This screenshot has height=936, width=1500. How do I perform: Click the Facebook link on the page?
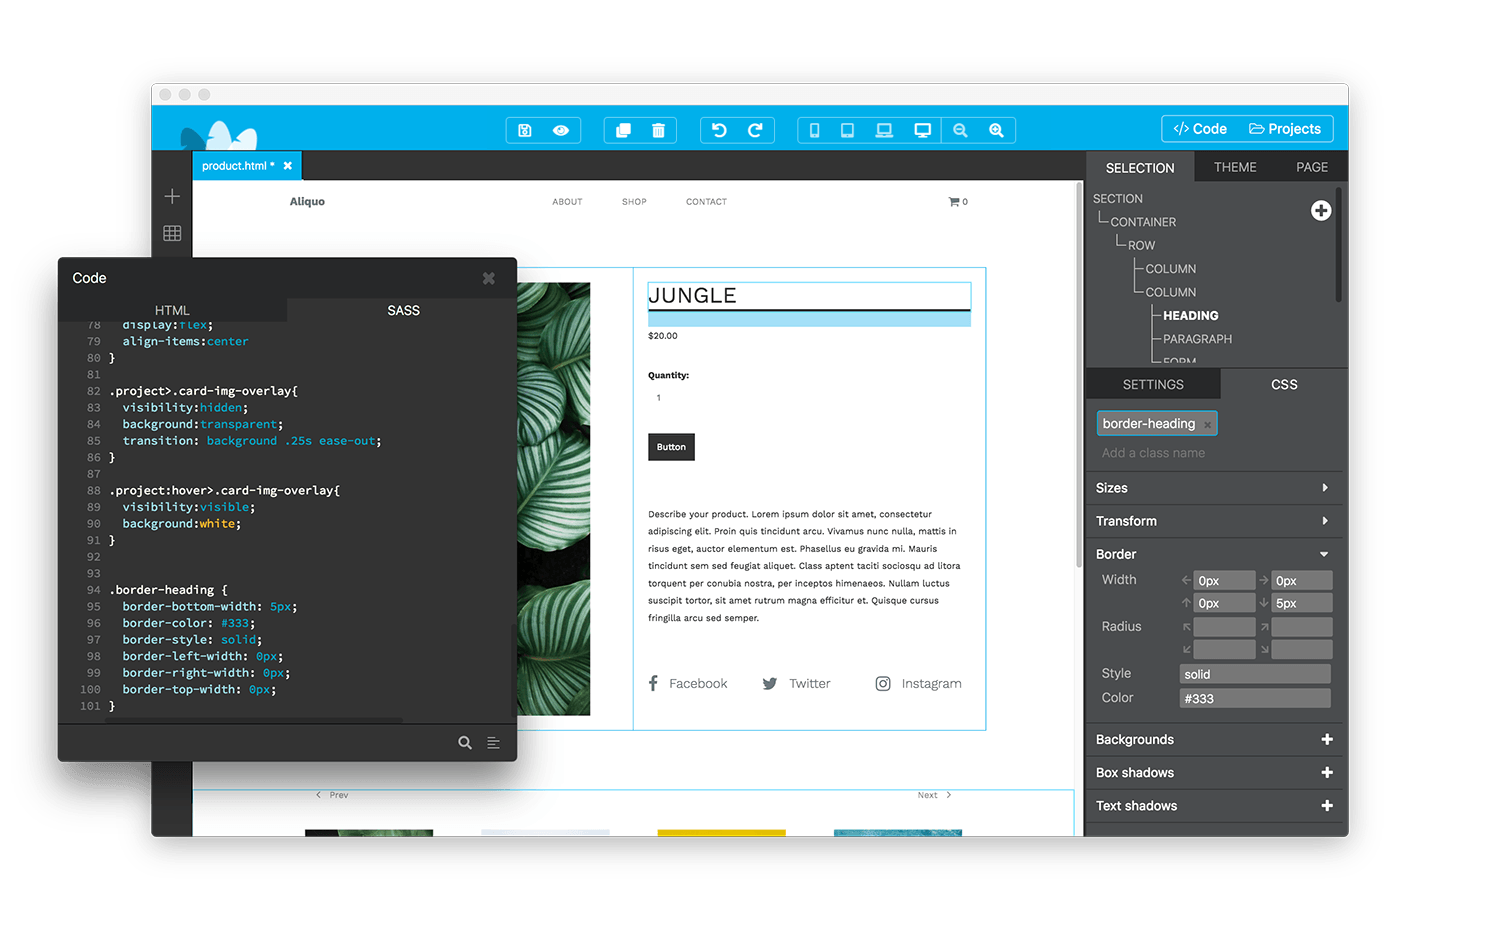tap(687, 684)
